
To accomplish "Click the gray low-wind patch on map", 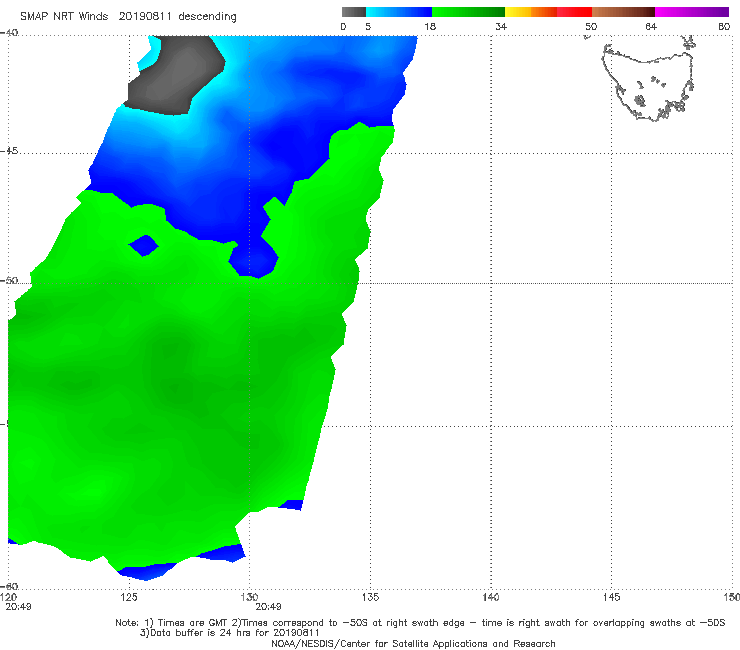I will pos(175,75).
